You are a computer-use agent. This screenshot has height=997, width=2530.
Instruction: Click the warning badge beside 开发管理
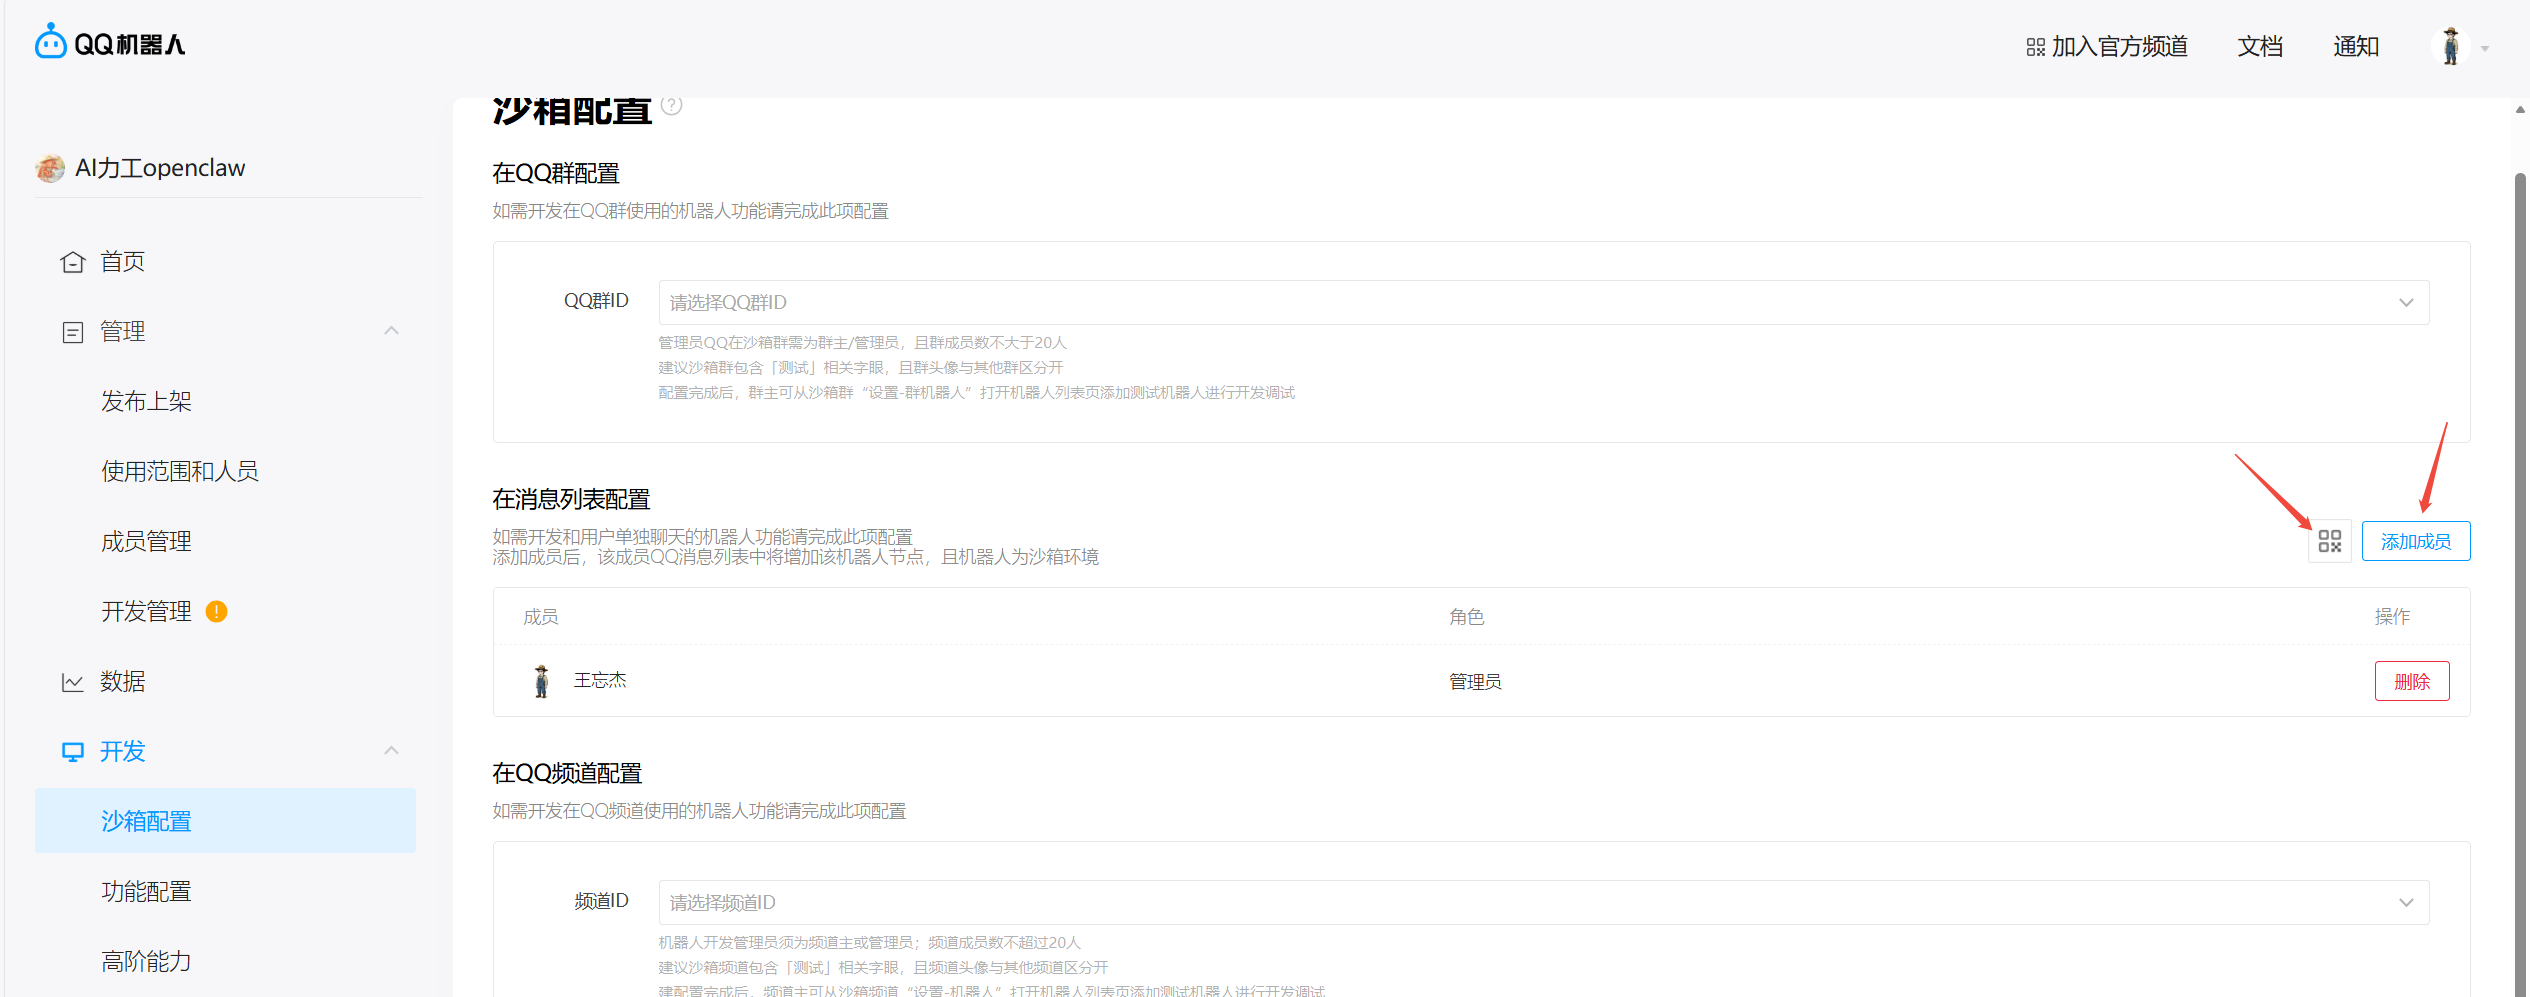click(218, 611)
